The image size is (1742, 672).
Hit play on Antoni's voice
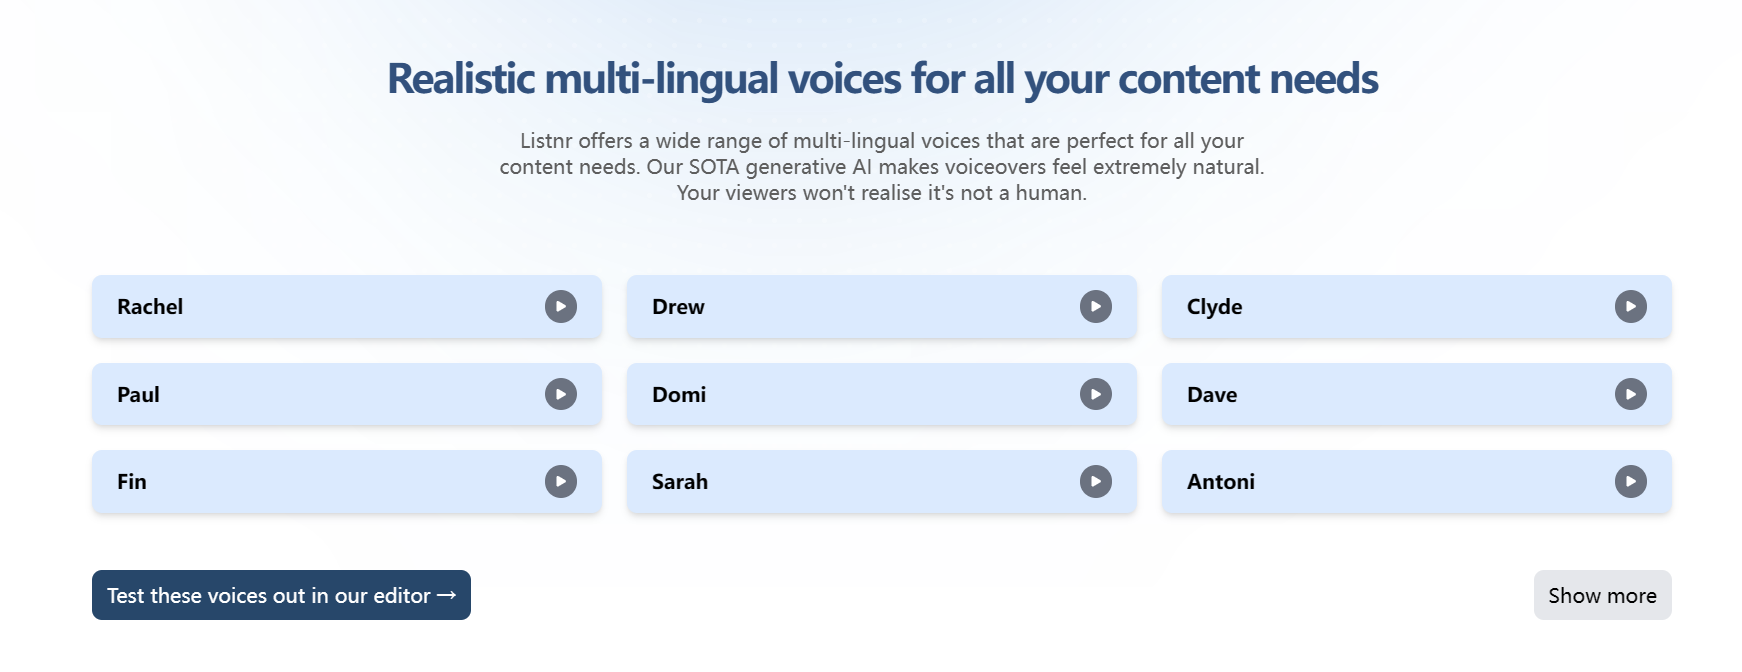pos(1630,482)
